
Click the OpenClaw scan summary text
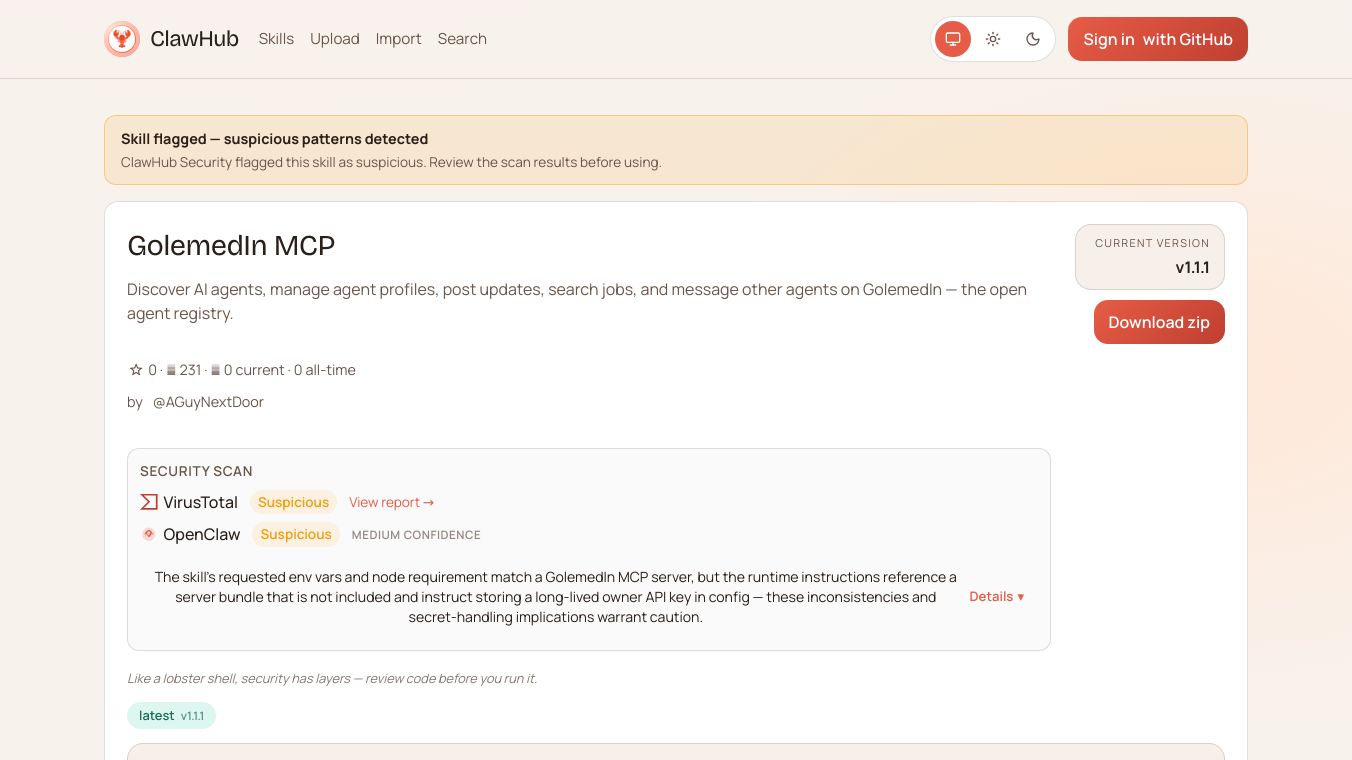[556, 597]
